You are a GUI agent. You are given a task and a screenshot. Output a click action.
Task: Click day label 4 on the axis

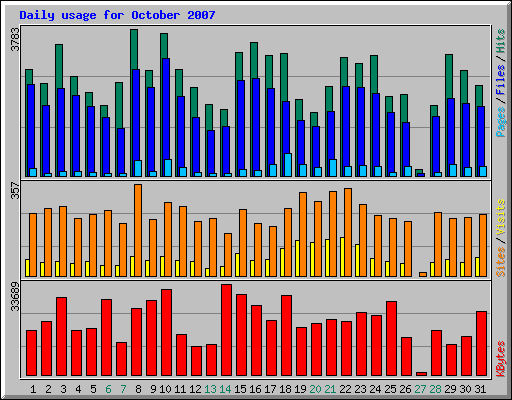(x=78, y=389)
